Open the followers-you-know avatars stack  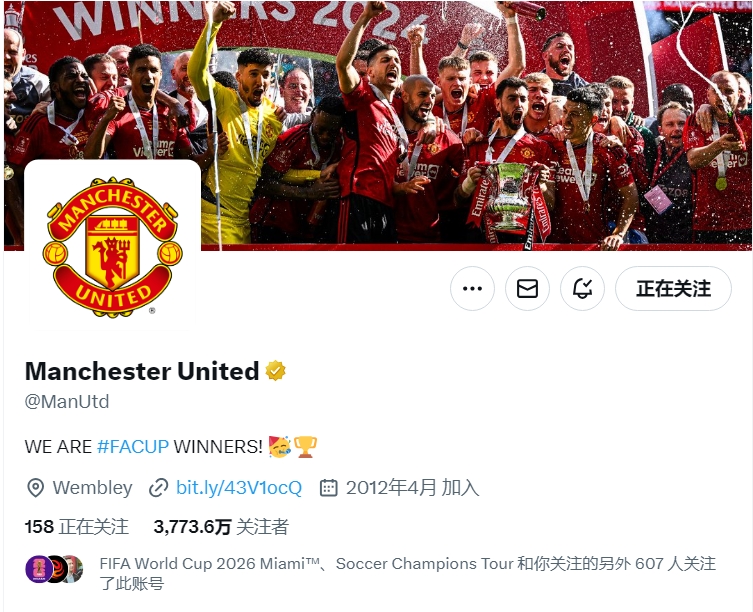pos(54,569)
